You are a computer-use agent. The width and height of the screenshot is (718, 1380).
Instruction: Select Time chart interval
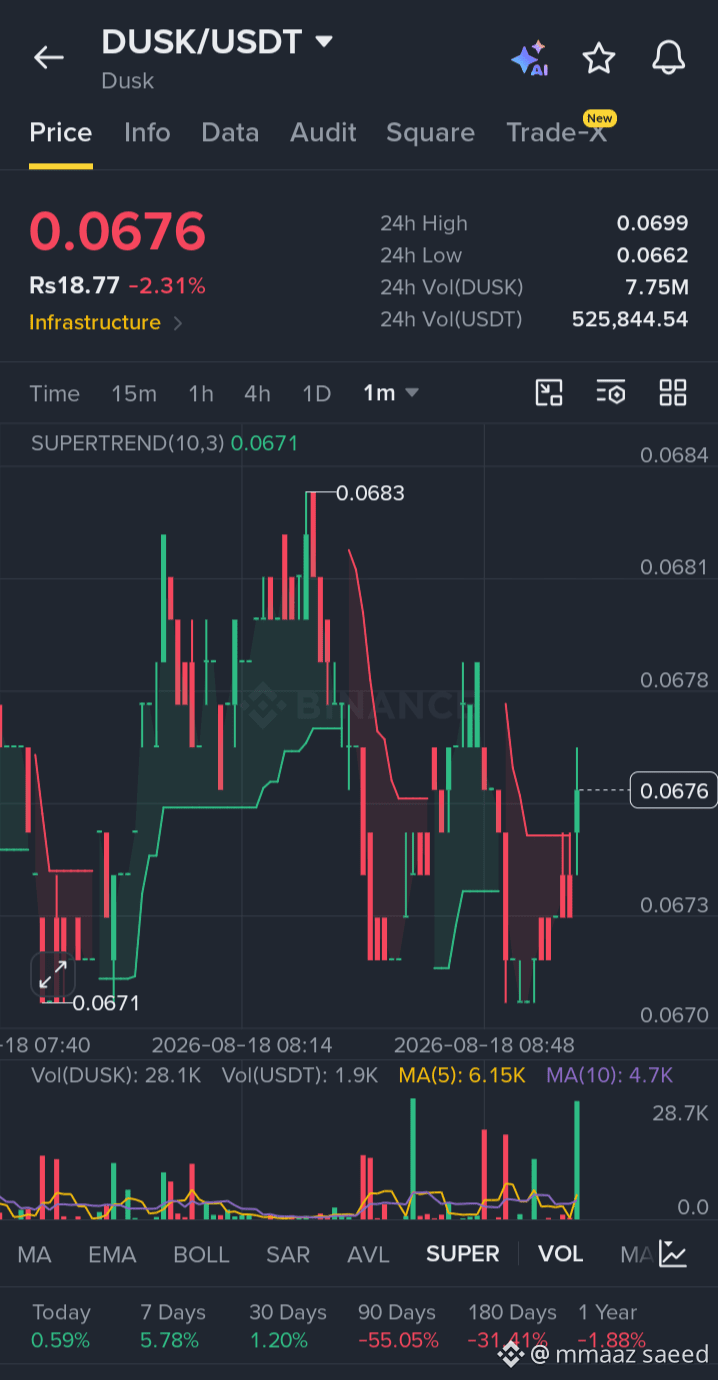point(54,394)
